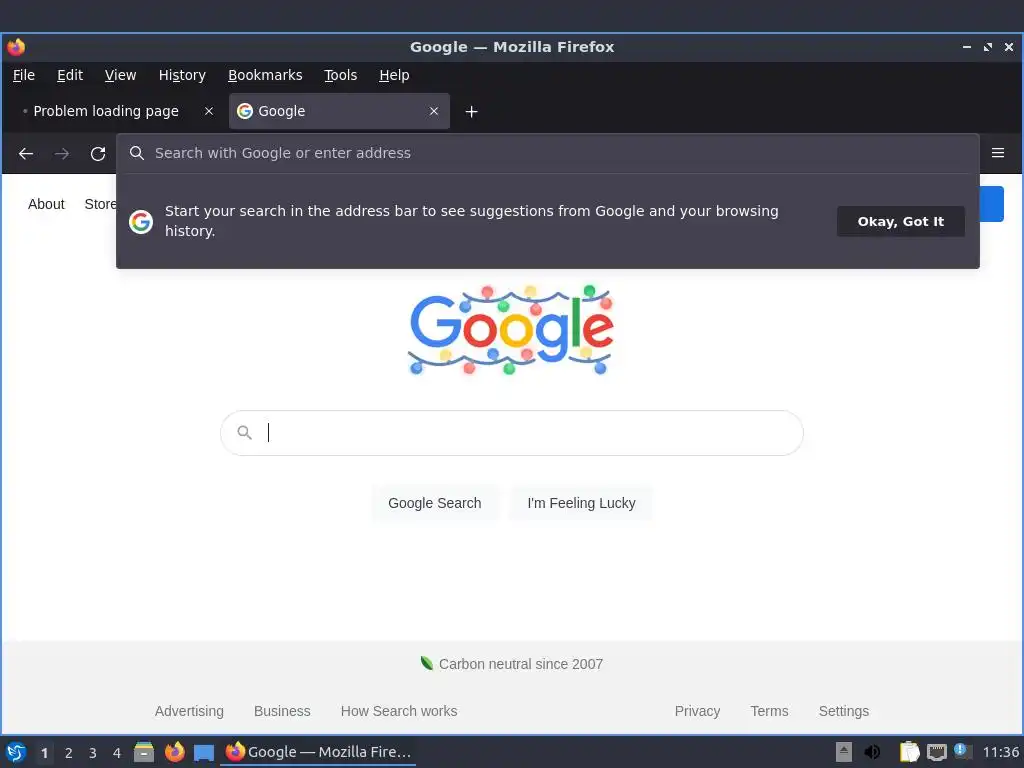This screenshot has width=1024, height=768.
Task: Open the Help menu
Action: click(x=394, y=75)
